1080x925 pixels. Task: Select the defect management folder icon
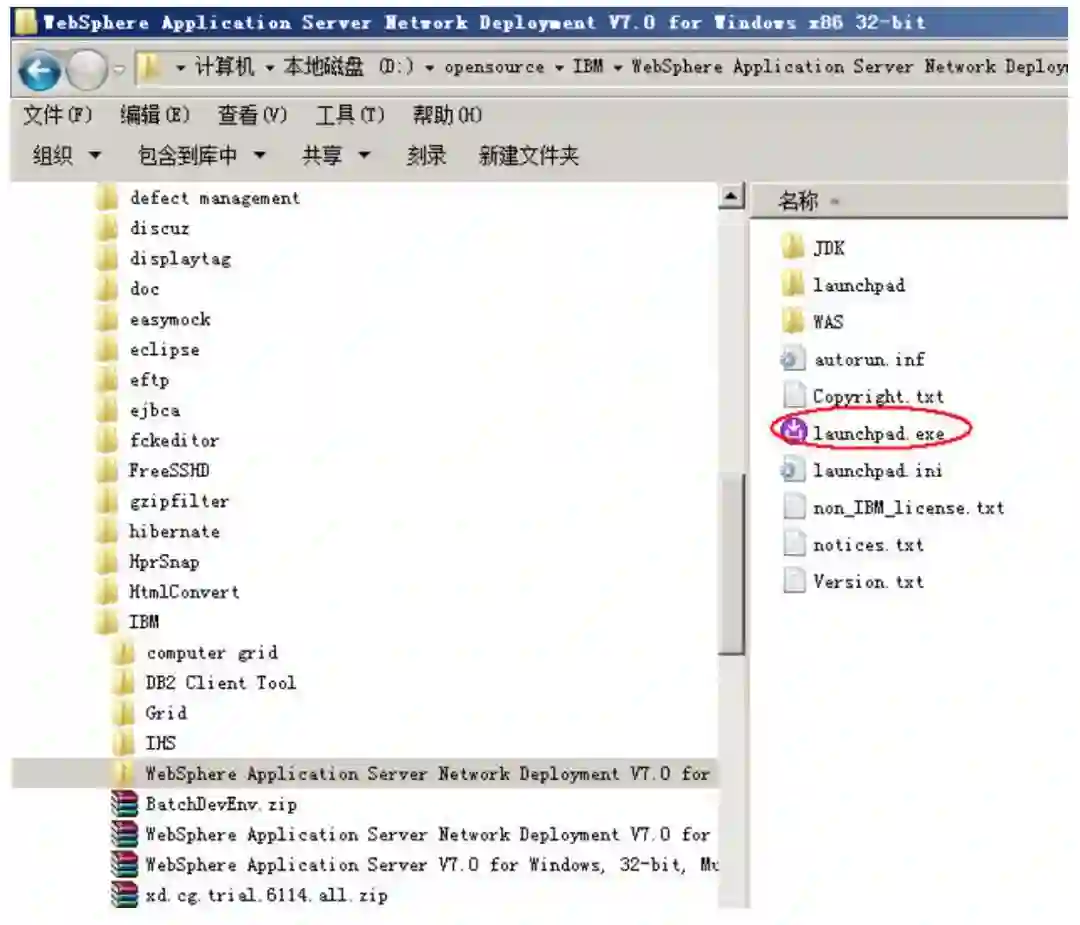click(107, 198)
